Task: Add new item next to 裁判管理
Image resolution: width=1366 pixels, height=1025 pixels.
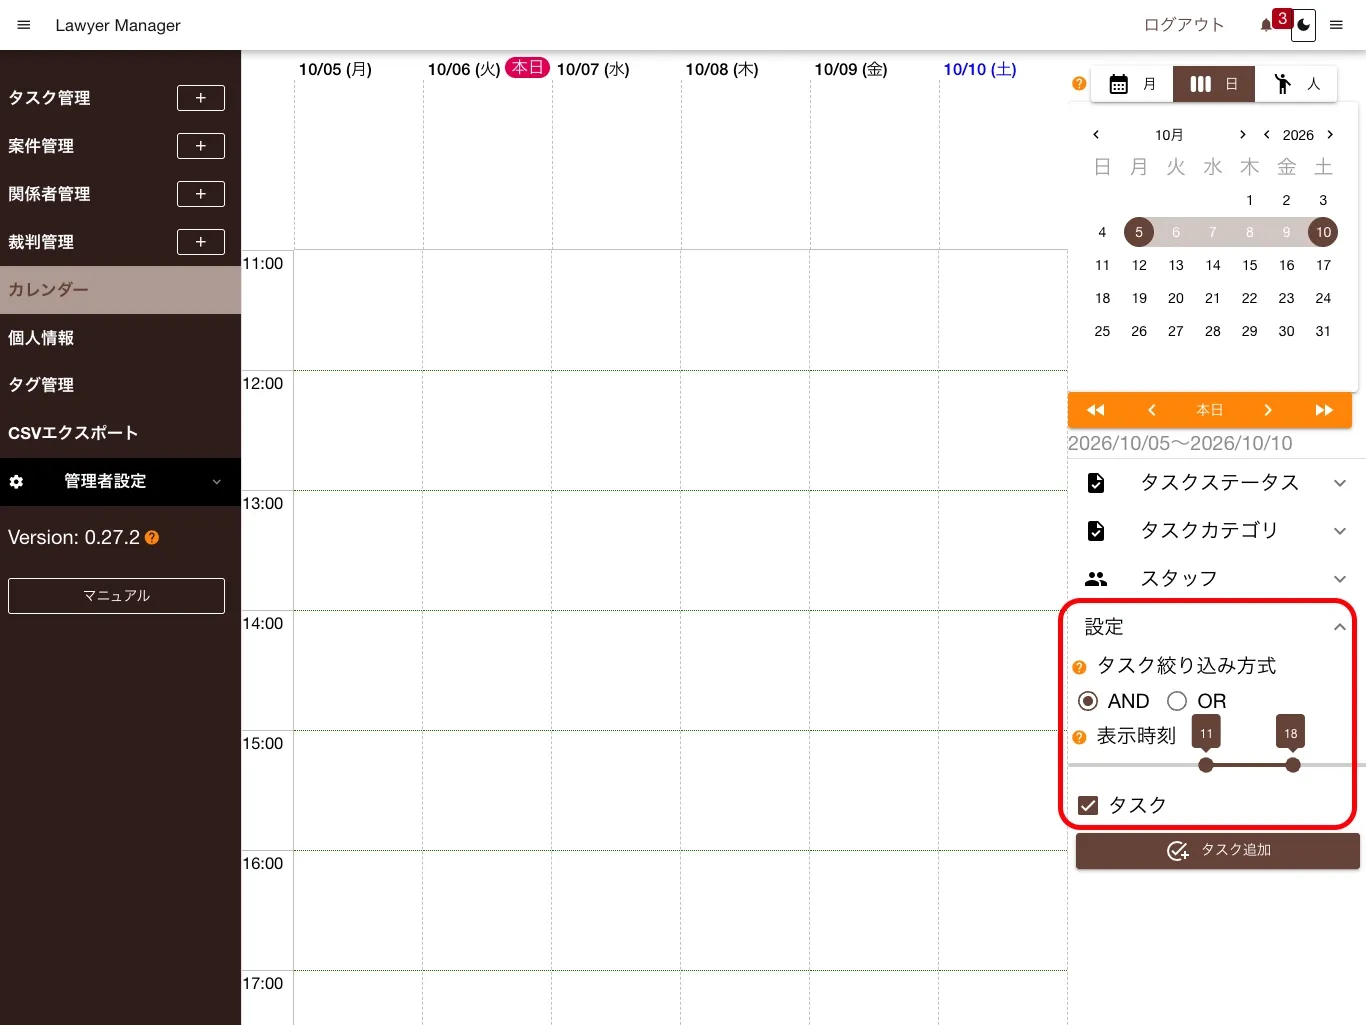Action: point(201,242)
